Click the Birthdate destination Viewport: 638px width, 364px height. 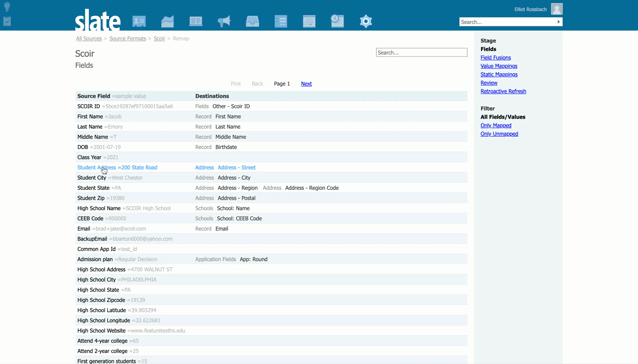click(x=226, y=147)
